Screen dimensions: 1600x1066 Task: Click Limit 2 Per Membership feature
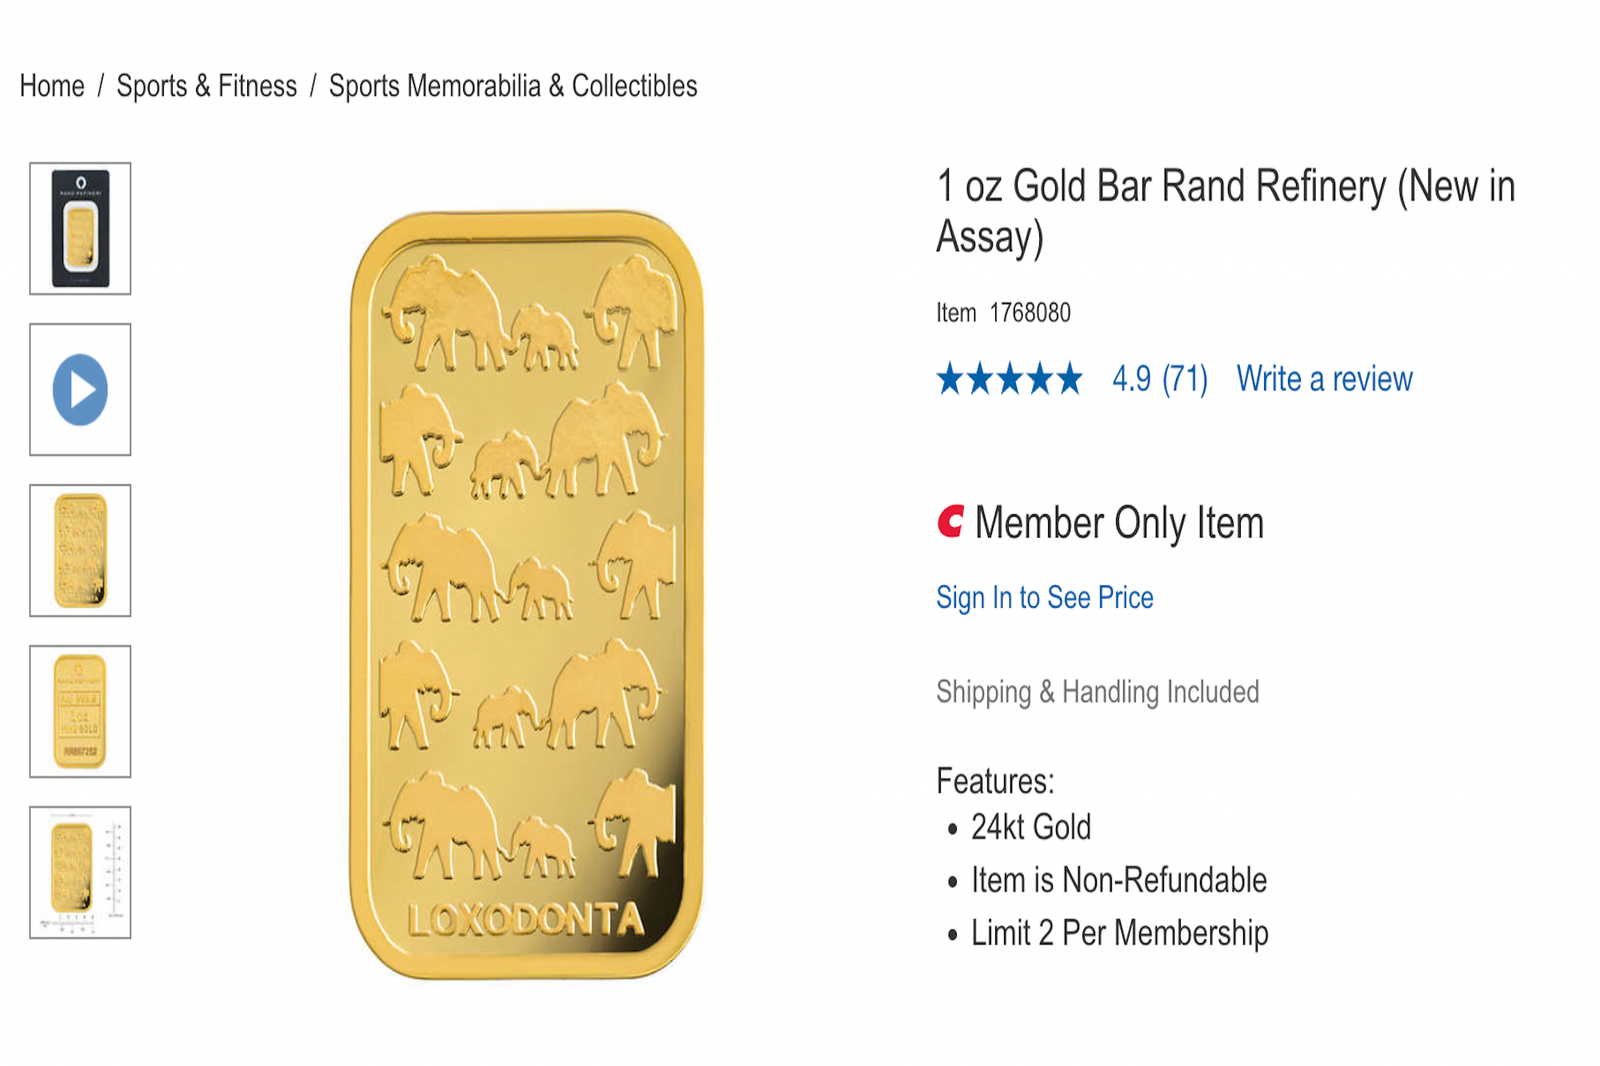click(x=1119, y=933)
